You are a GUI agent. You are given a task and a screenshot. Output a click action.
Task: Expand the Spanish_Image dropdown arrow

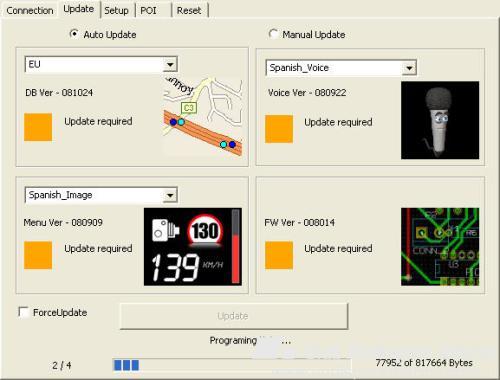point(170,195)
